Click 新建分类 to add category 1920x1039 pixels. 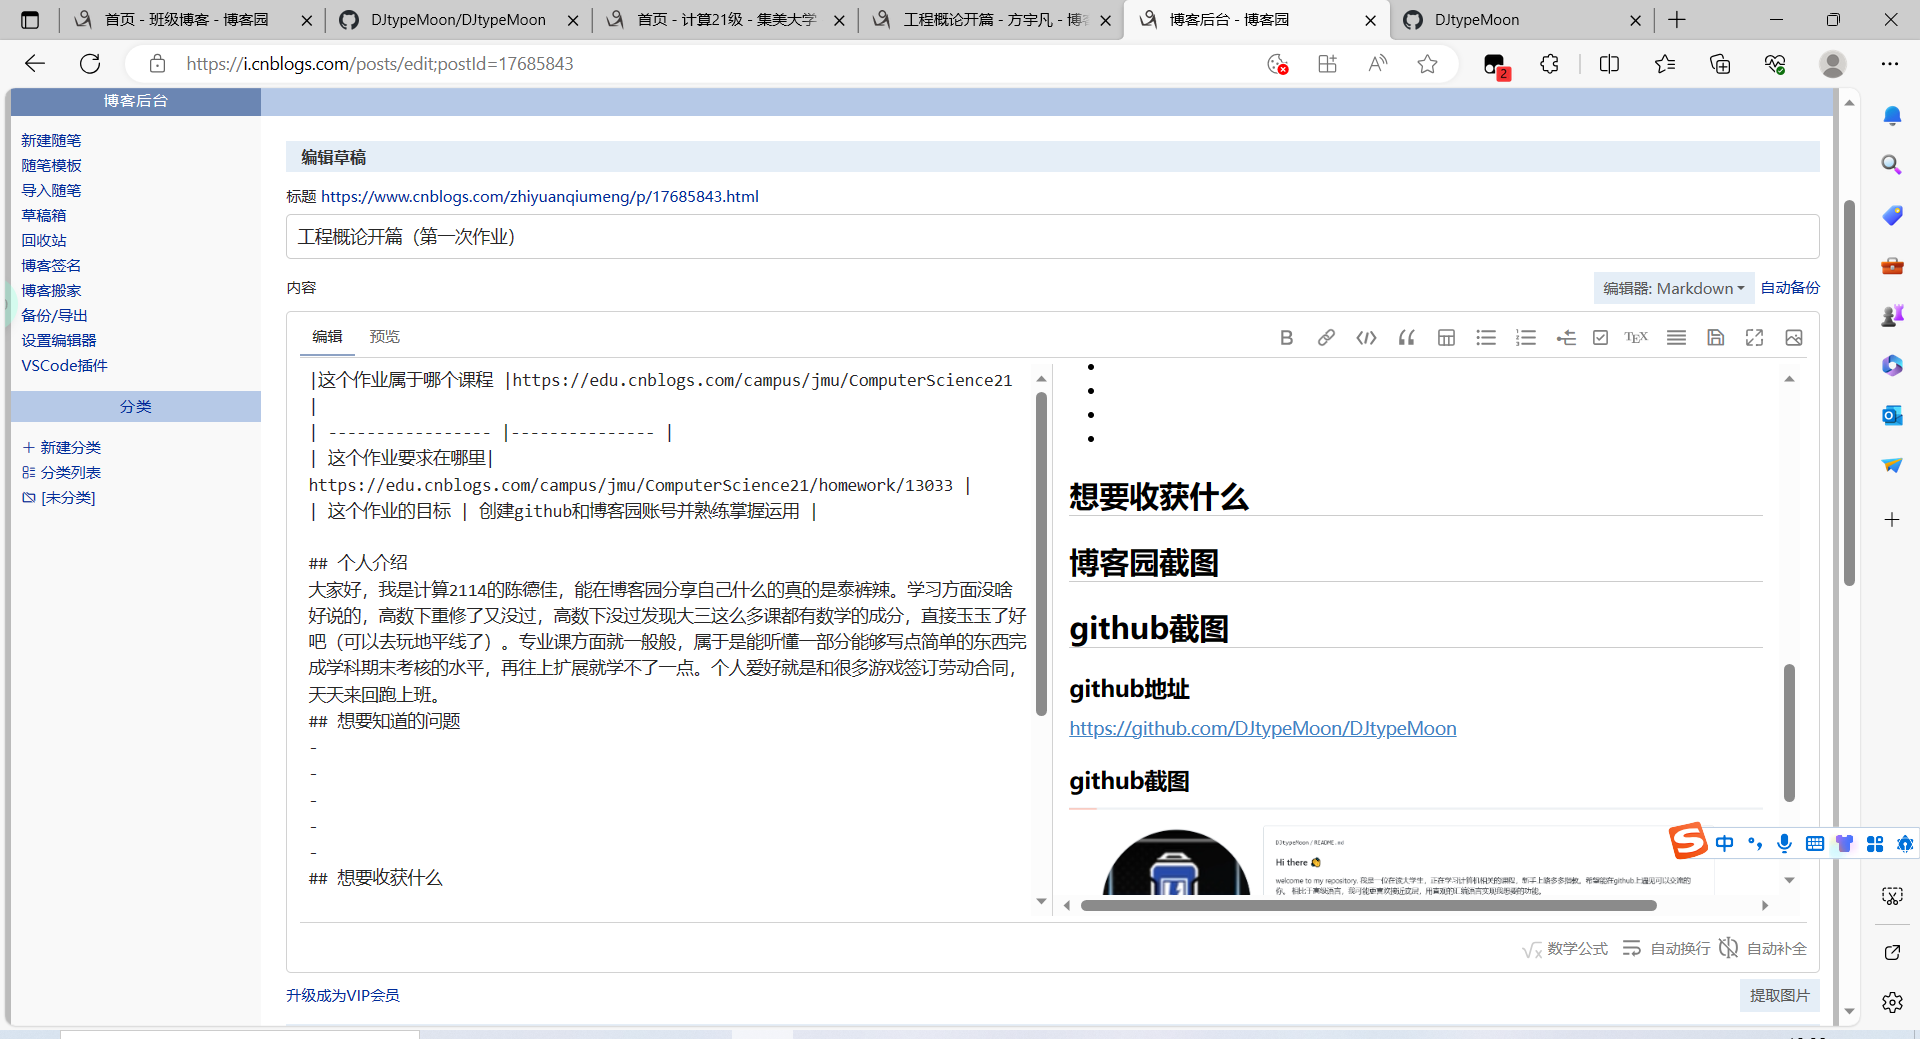(x=62, y=448)
